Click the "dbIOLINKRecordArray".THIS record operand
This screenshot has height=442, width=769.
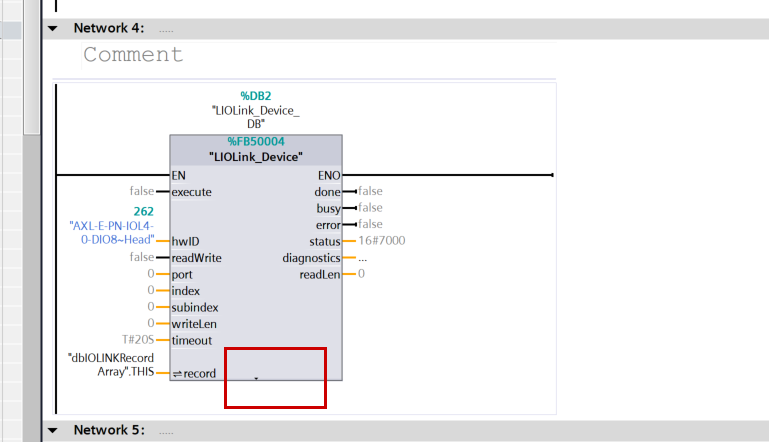coord(111,365)
